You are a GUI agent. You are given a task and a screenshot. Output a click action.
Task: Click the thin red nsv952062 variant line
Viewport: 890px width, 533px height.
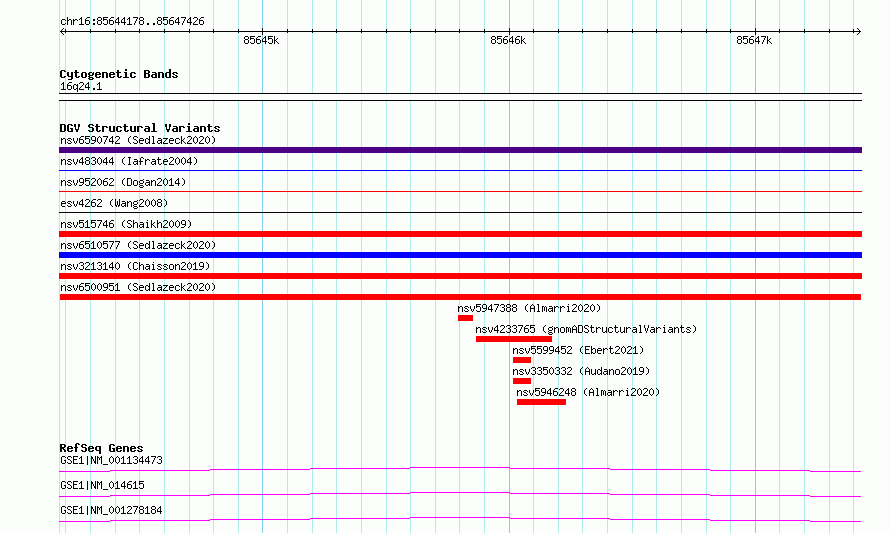460,191
